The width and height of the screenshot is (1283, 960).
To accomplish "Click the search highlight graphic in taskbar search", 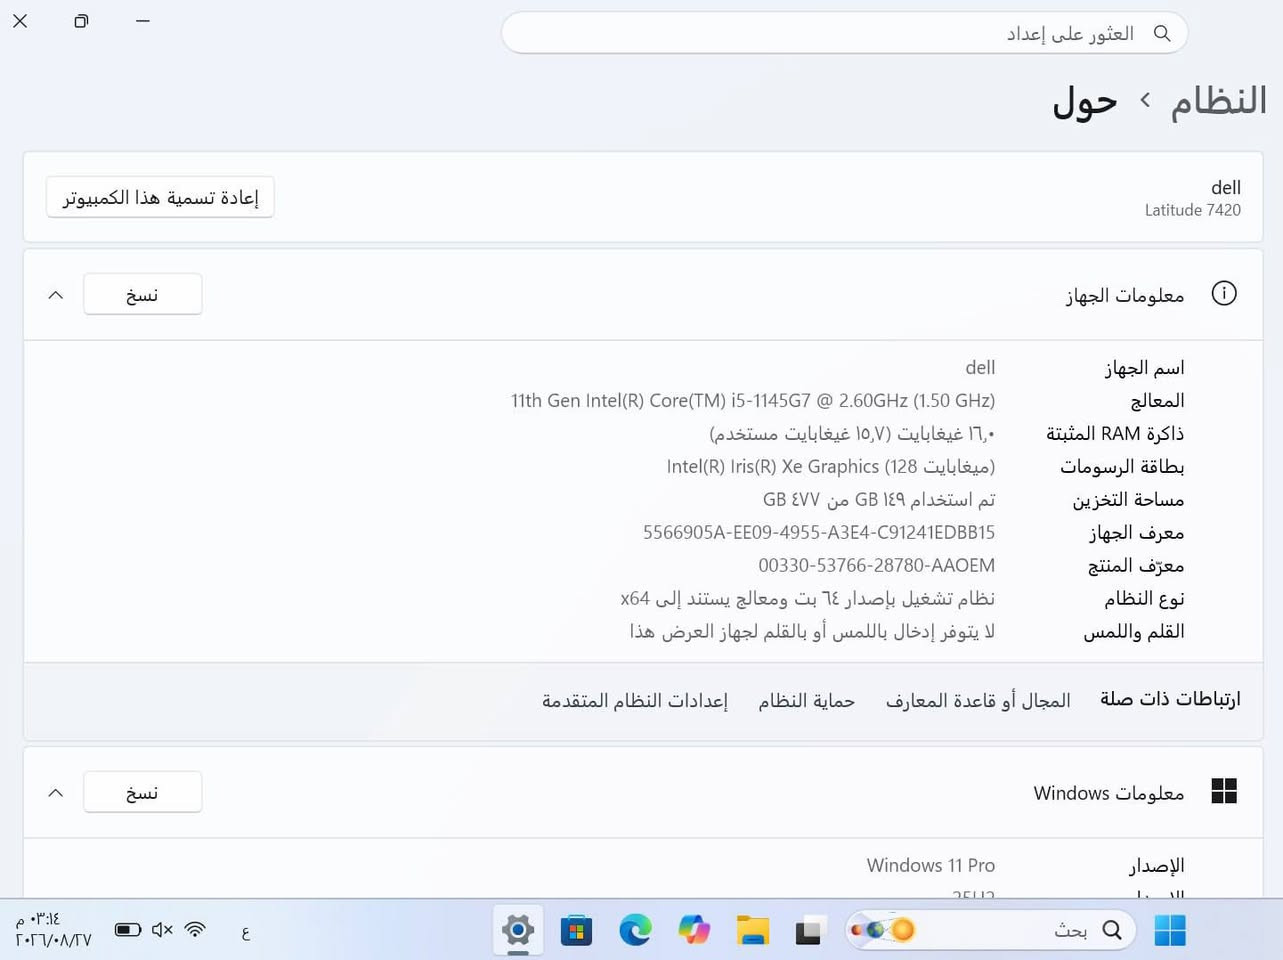I will point(882,930).
